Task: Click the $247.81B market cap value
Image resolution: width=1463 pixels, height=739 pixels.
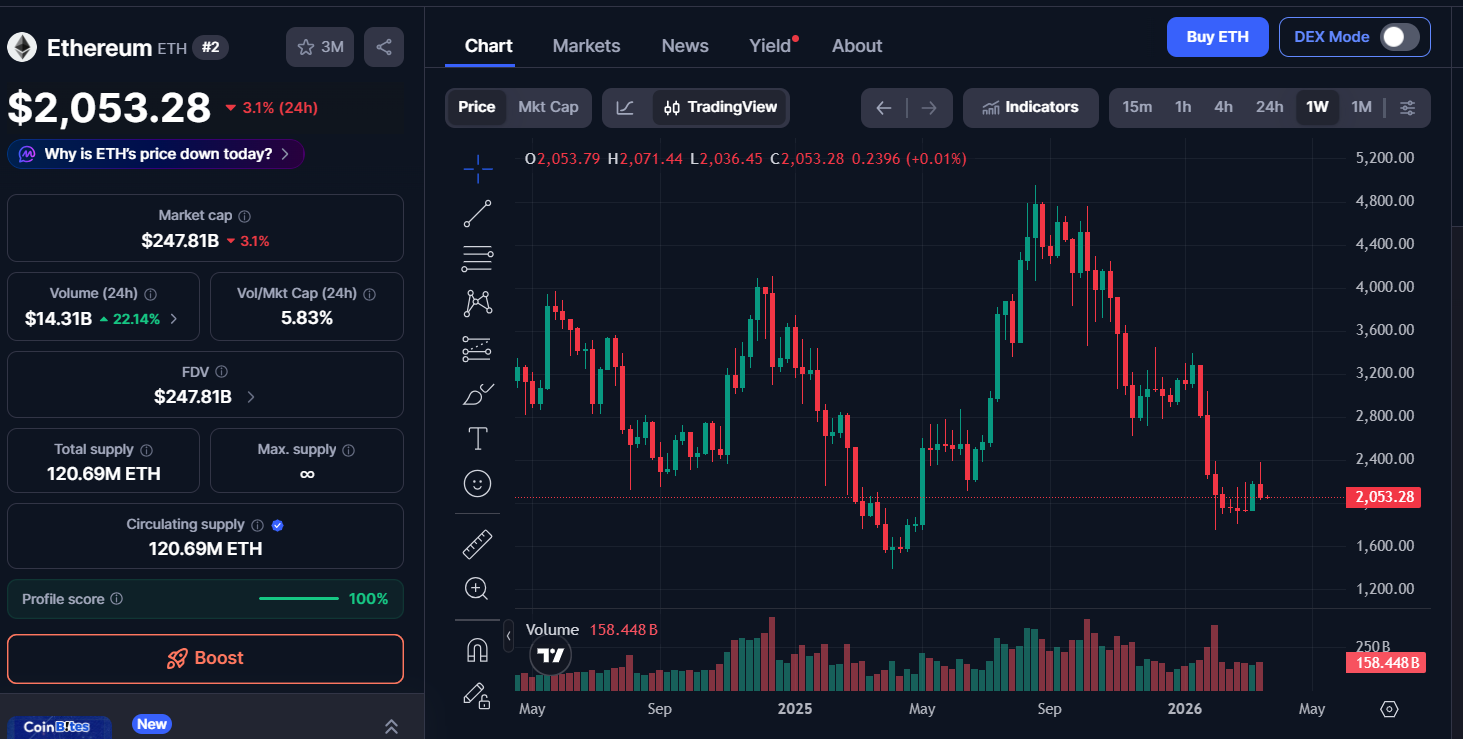Action: click(x=180, y=241)
